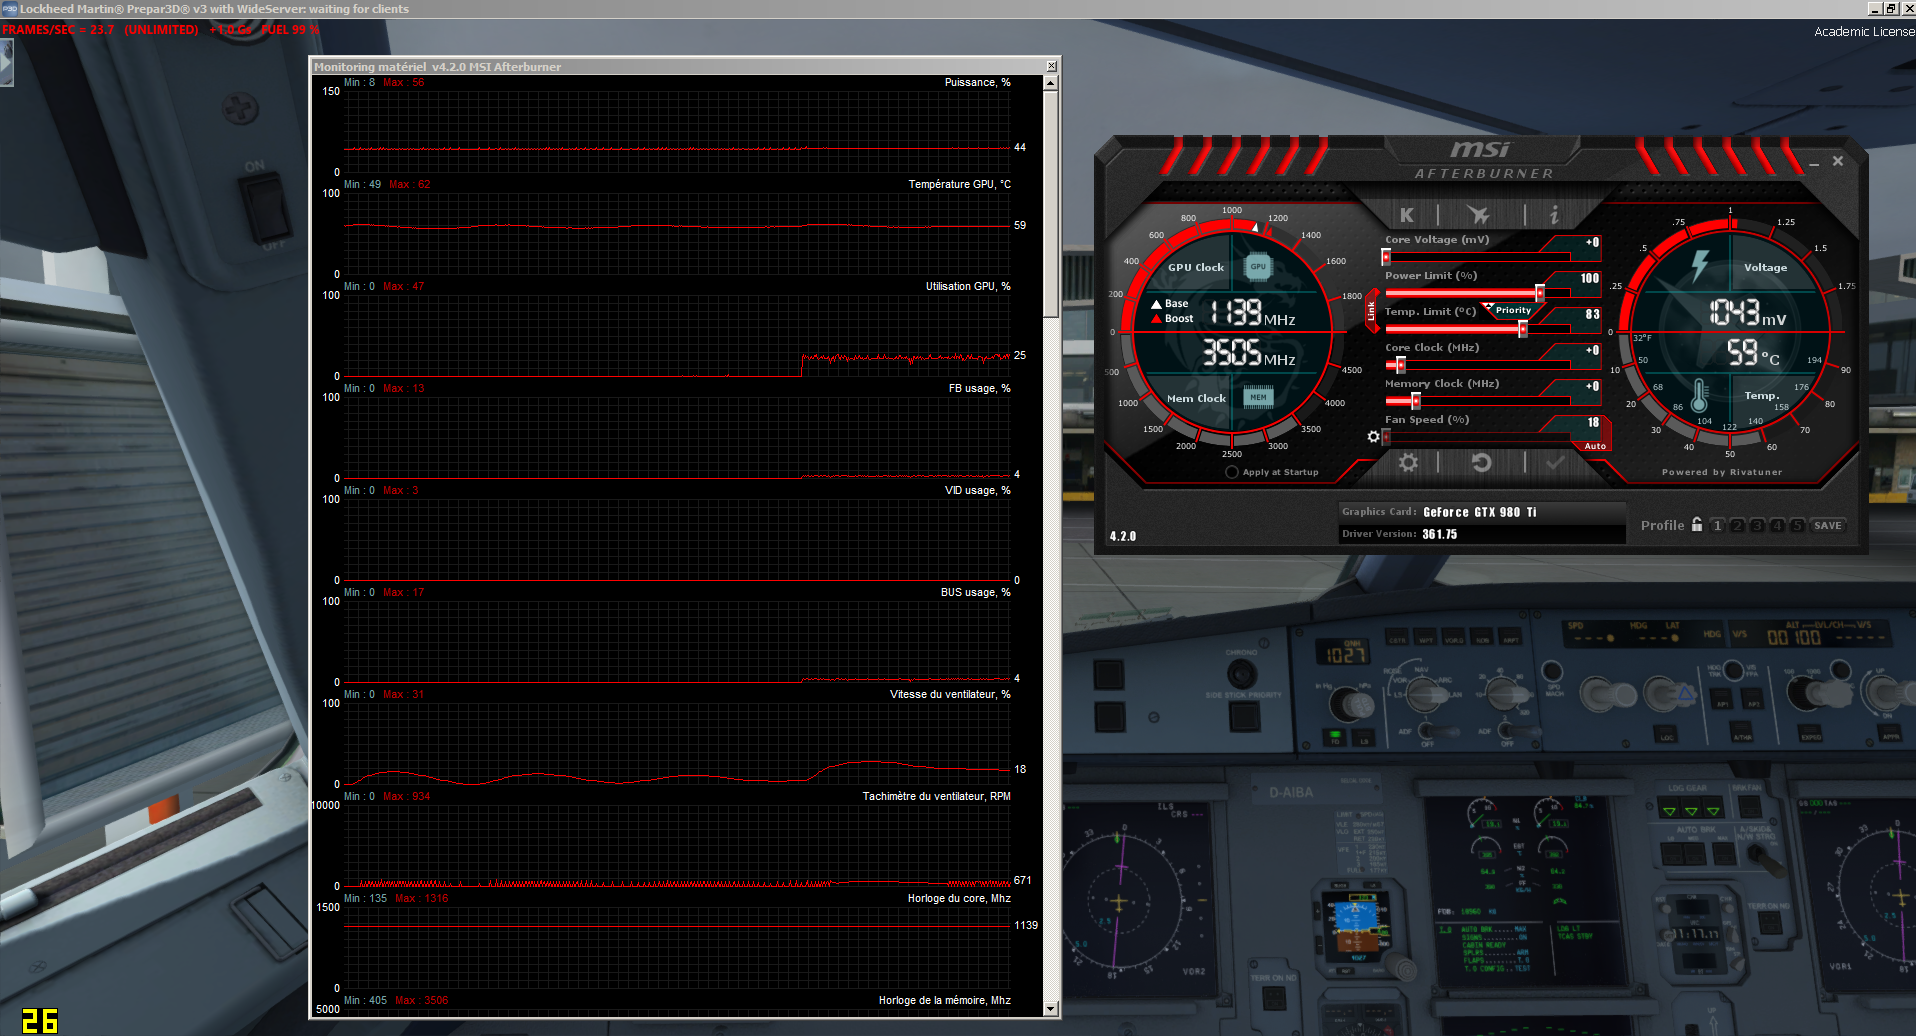The image size is (1916, 1036).
Task: Launch OC Scanner airplane icon in Afterburner
Action: pos(1478,214)
